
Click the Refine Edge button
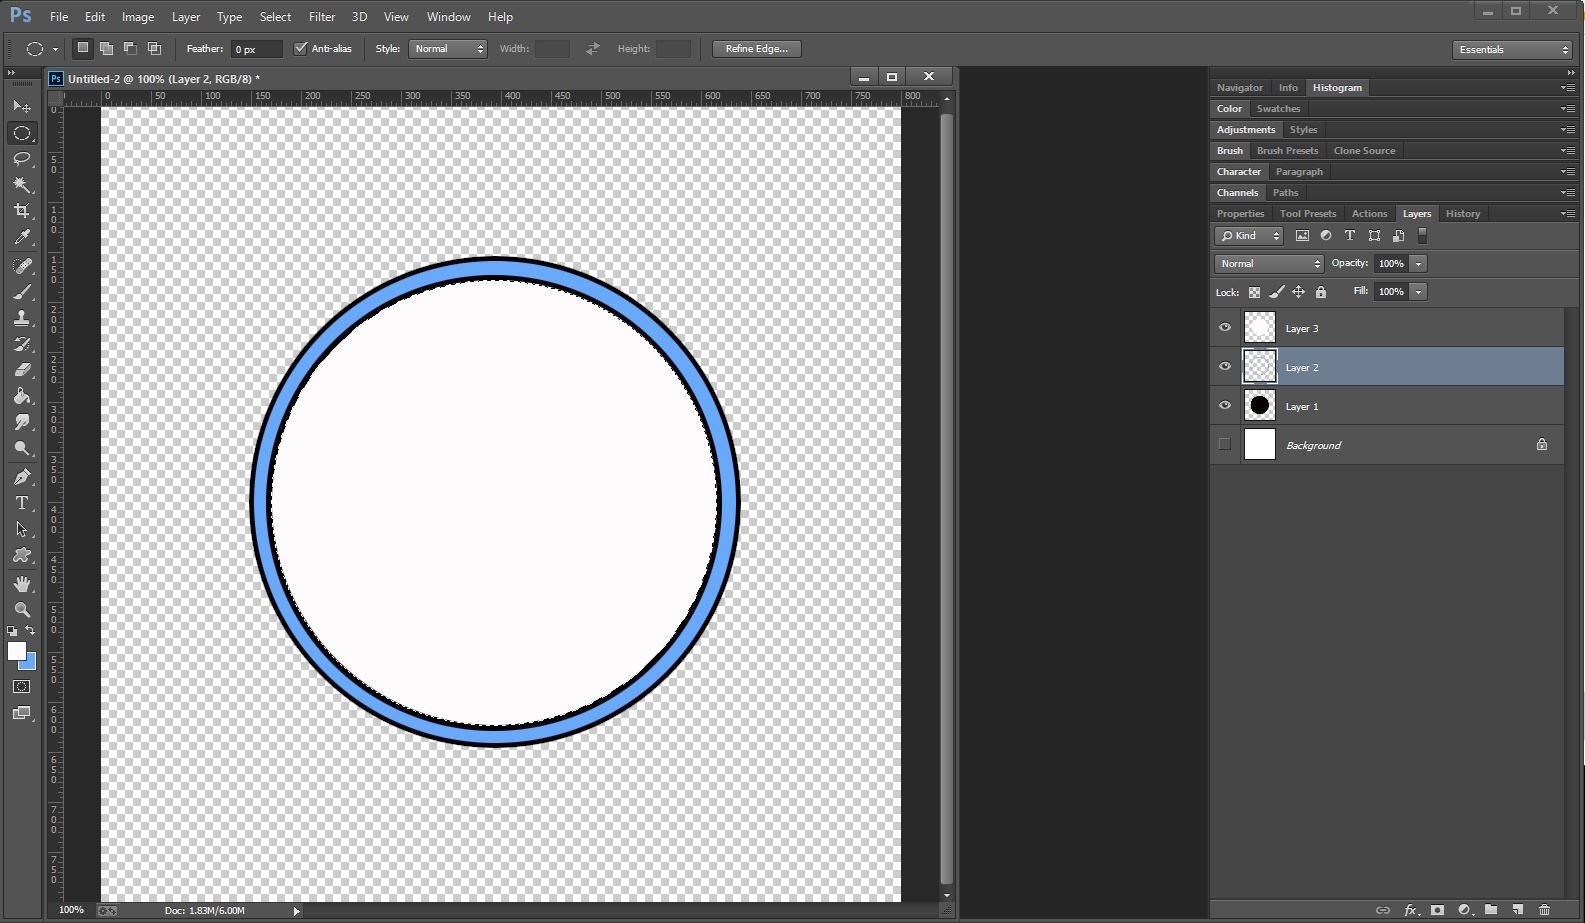pyautogui.click(x=757, y=49)
